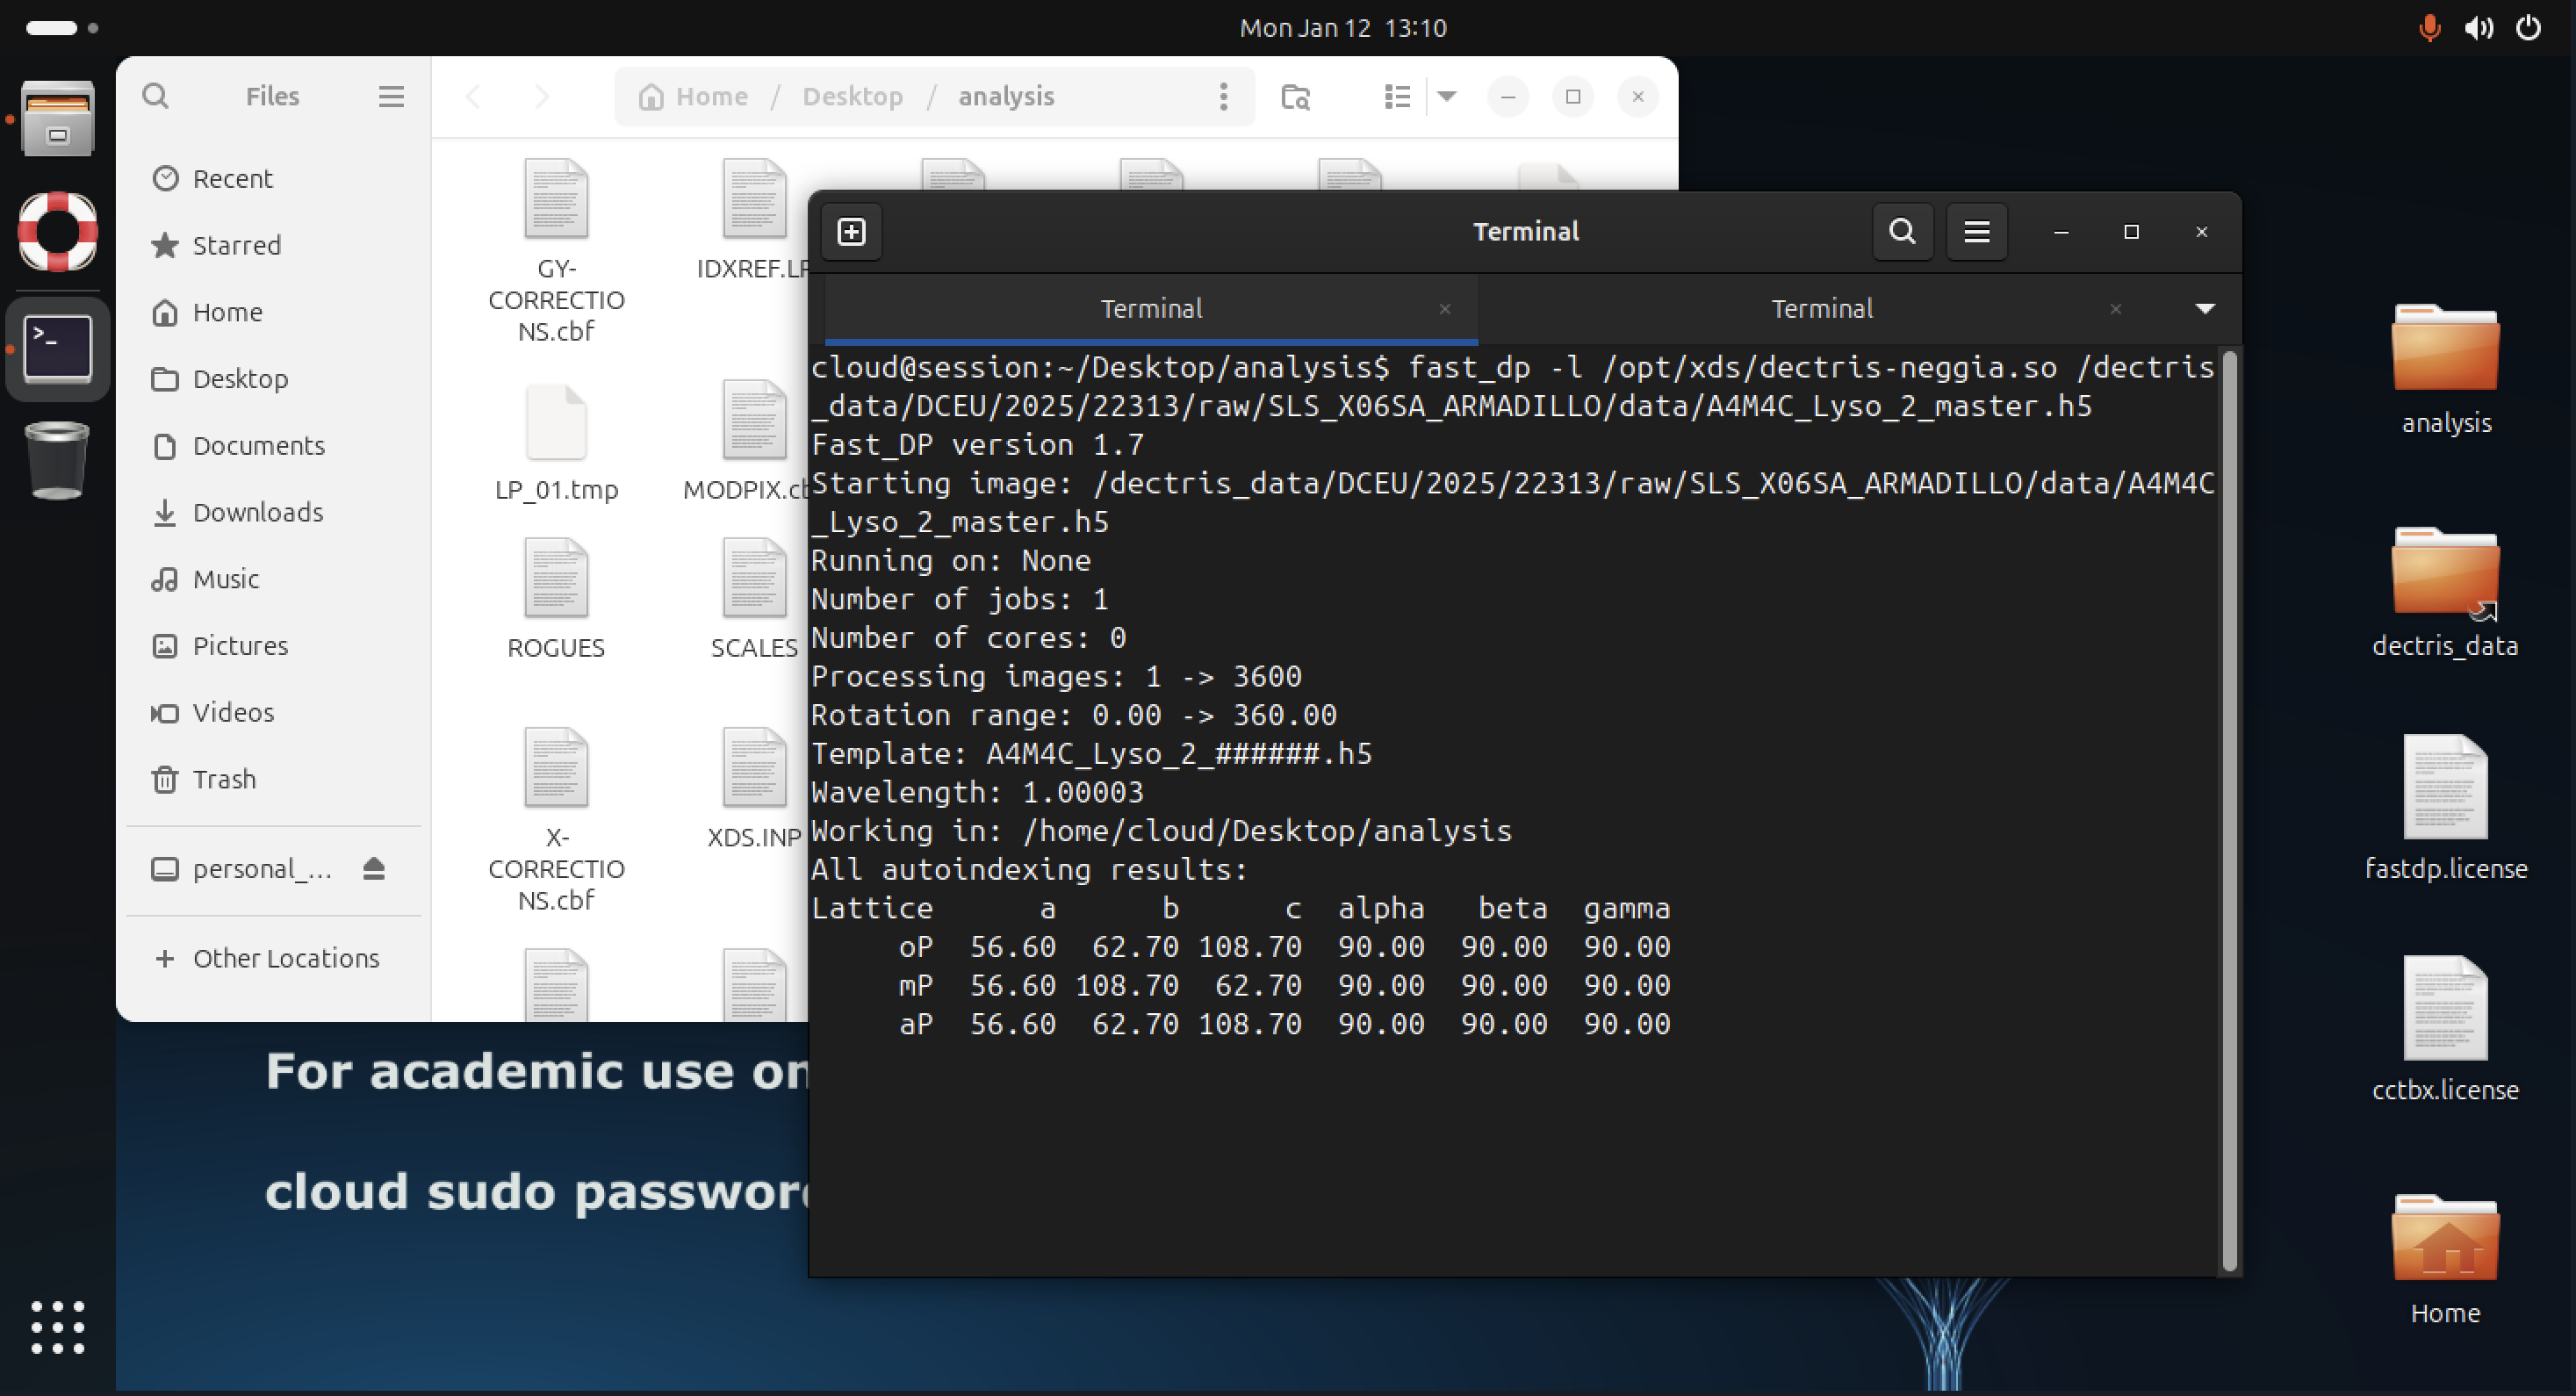Click the terminal search icon
The image size is (2576, 1396).
click(1902, 232)
